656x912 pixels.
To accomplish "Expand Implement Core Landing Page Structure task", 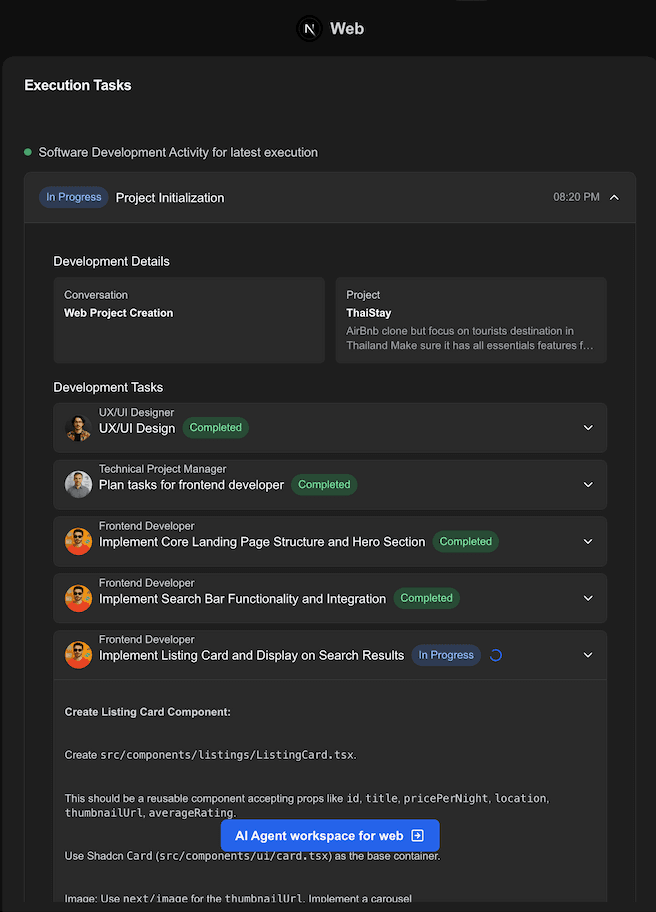I will (x=588, y=542).
